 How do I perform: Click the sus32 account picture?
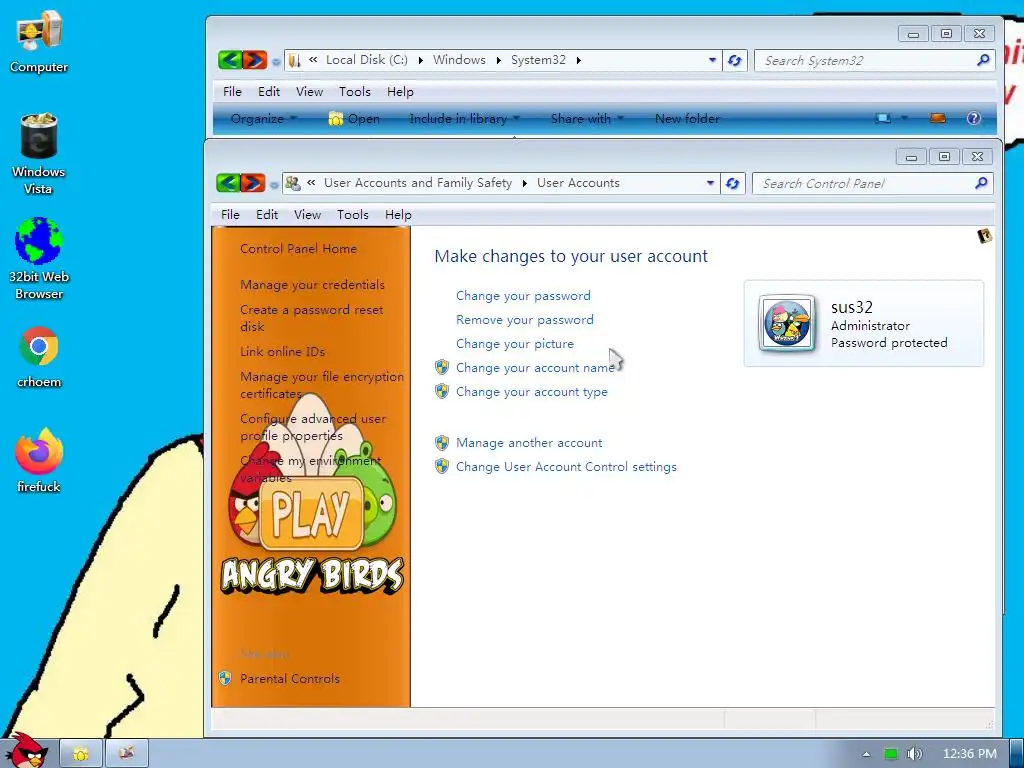787,323
